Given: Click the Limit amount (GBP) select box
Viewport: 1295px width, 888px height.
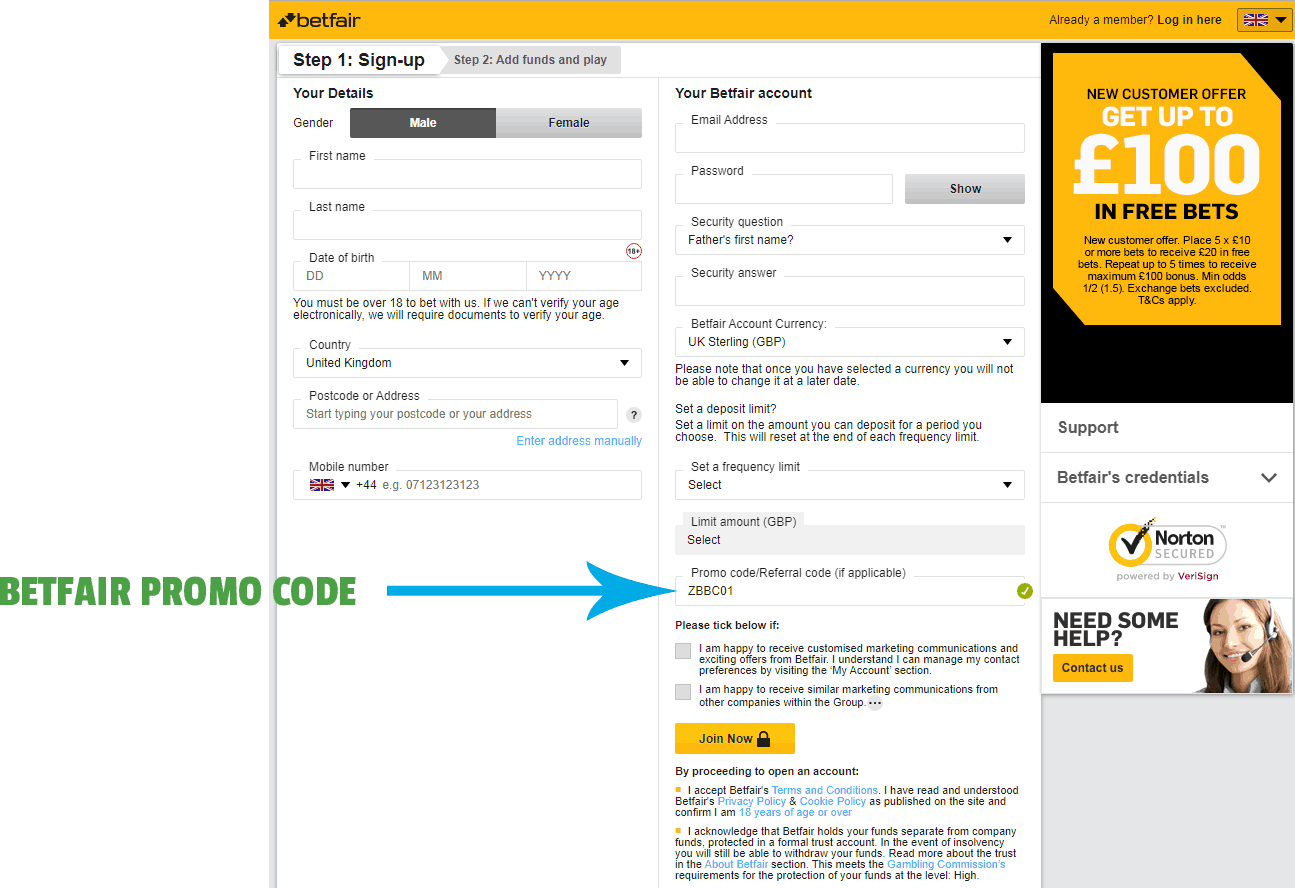Looking at the screenshot, I should pos(850,540).
